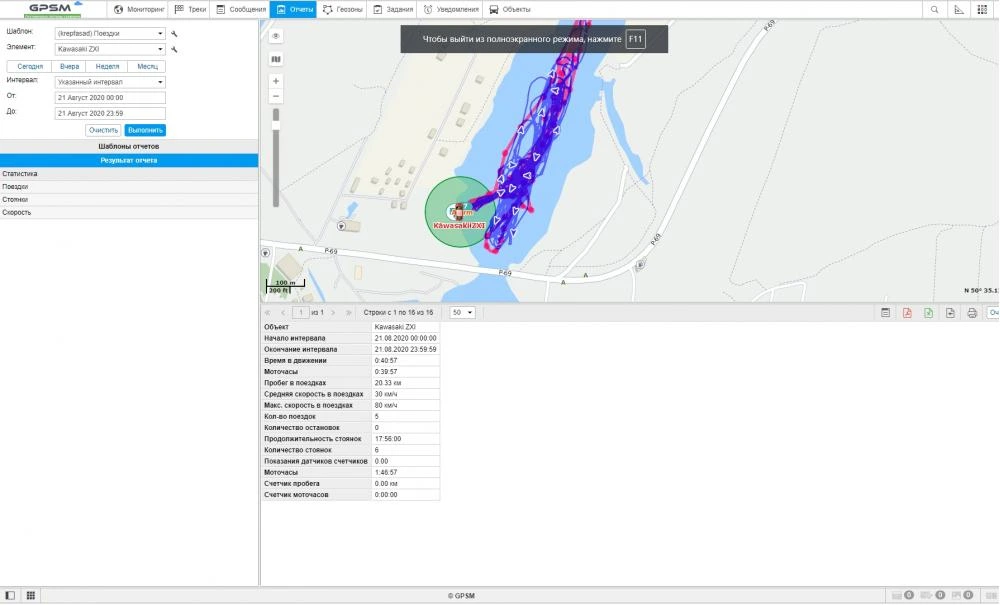The width and height of the screenshot is (1000, 605).
Task: Open the Геозоны panel
Action: coord(328,9)
